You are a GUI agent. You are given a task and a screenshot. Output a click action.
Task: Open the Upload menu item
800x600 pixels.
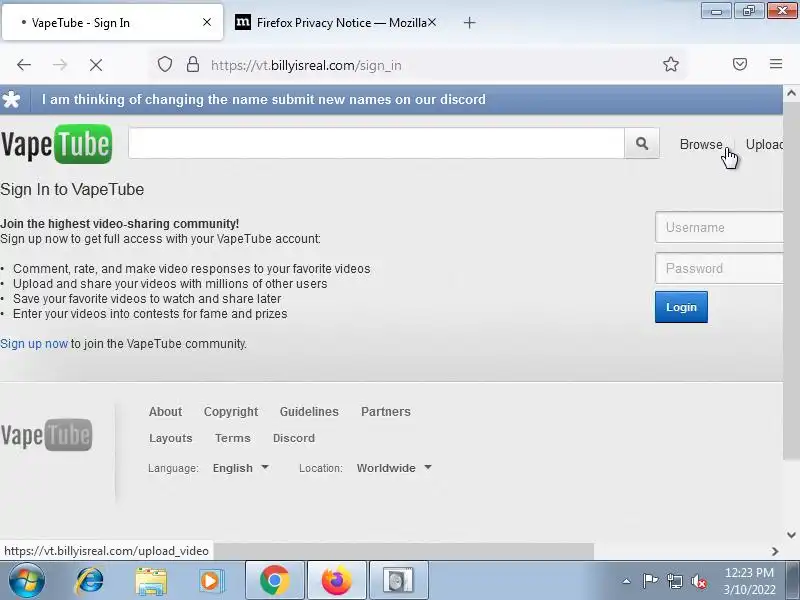click(764, 144)
